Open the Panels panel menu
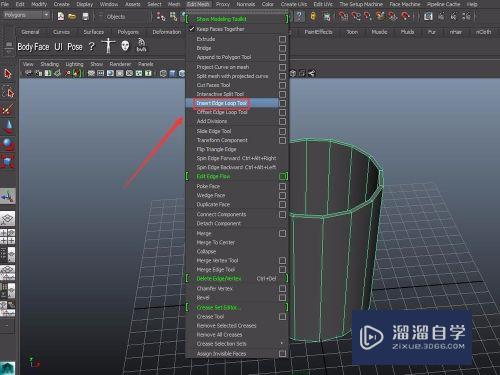500x375 pixels. [146, 64]
